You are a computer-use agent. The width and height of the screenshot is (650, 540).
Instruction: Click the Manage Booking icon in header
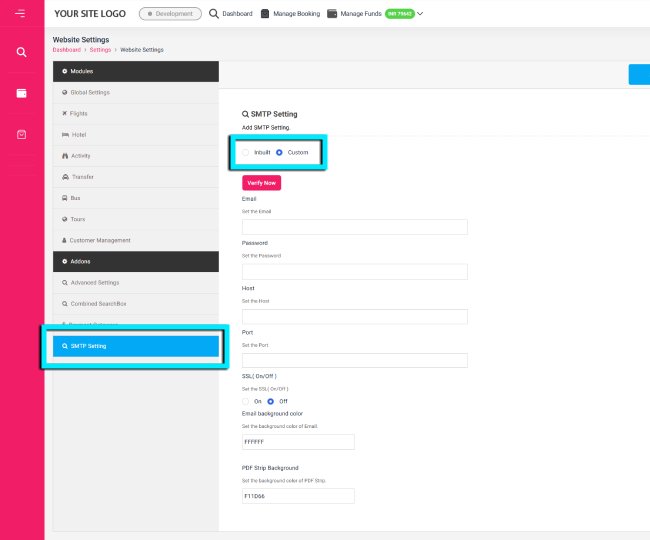point(265,14)
